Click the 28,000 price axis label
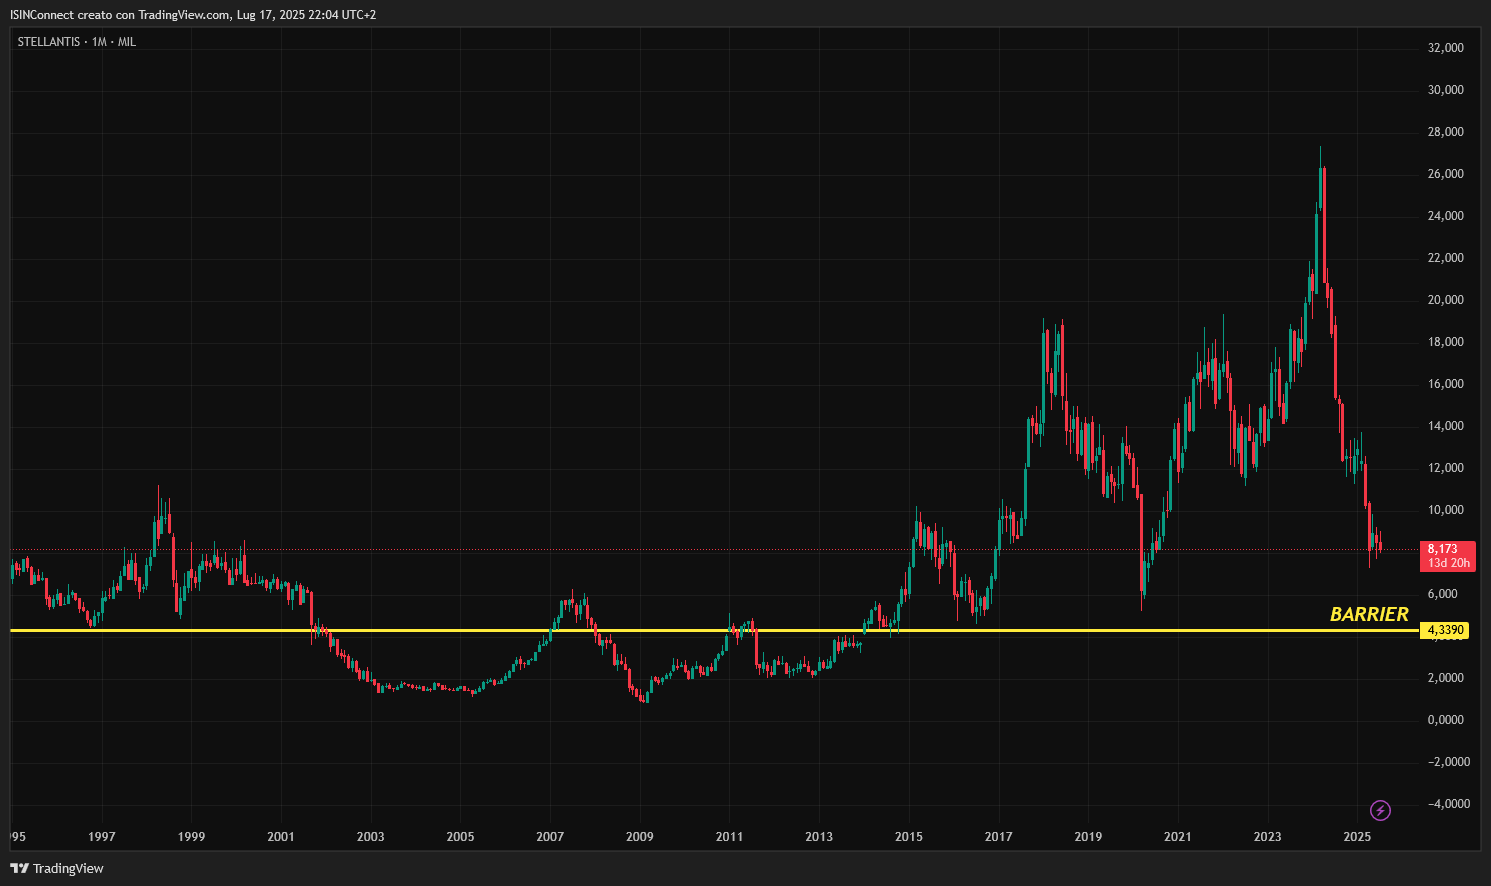Viewport: 1491px width, 886px height. pos(1446,132)
